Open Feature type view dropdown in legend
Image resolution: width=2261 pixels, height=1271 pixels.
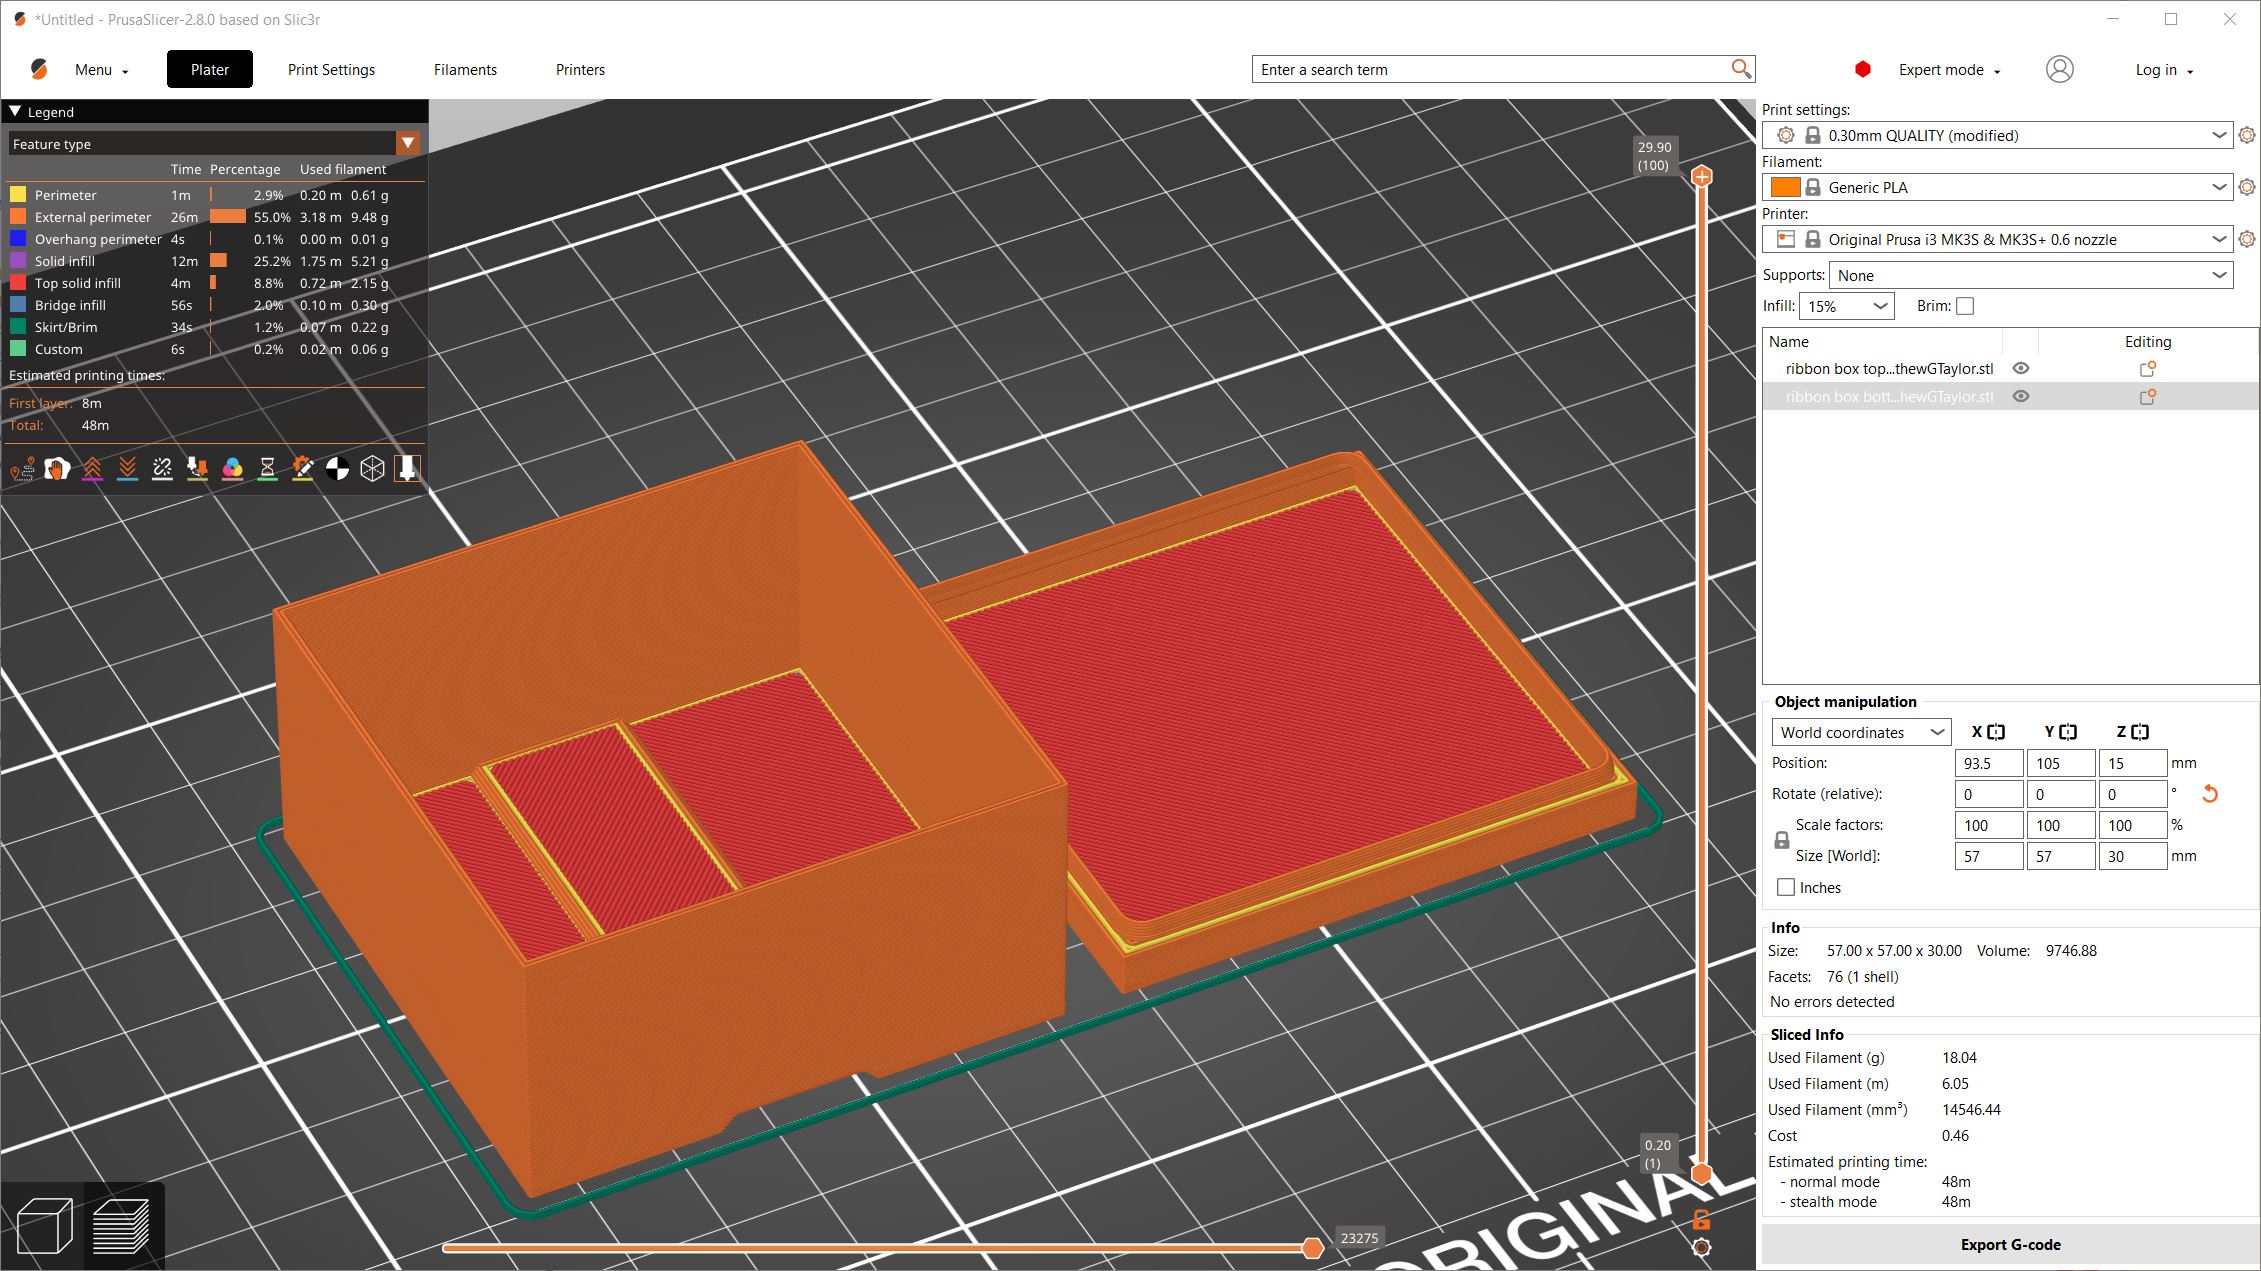(214, 143)
